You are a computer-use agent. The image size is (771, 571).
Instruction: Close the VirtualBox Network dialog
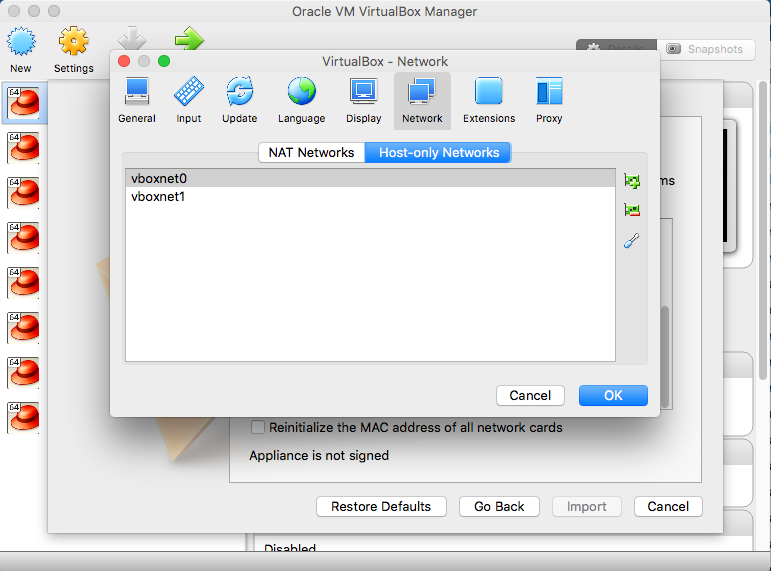pyautogui.click(x=124, y=61)
